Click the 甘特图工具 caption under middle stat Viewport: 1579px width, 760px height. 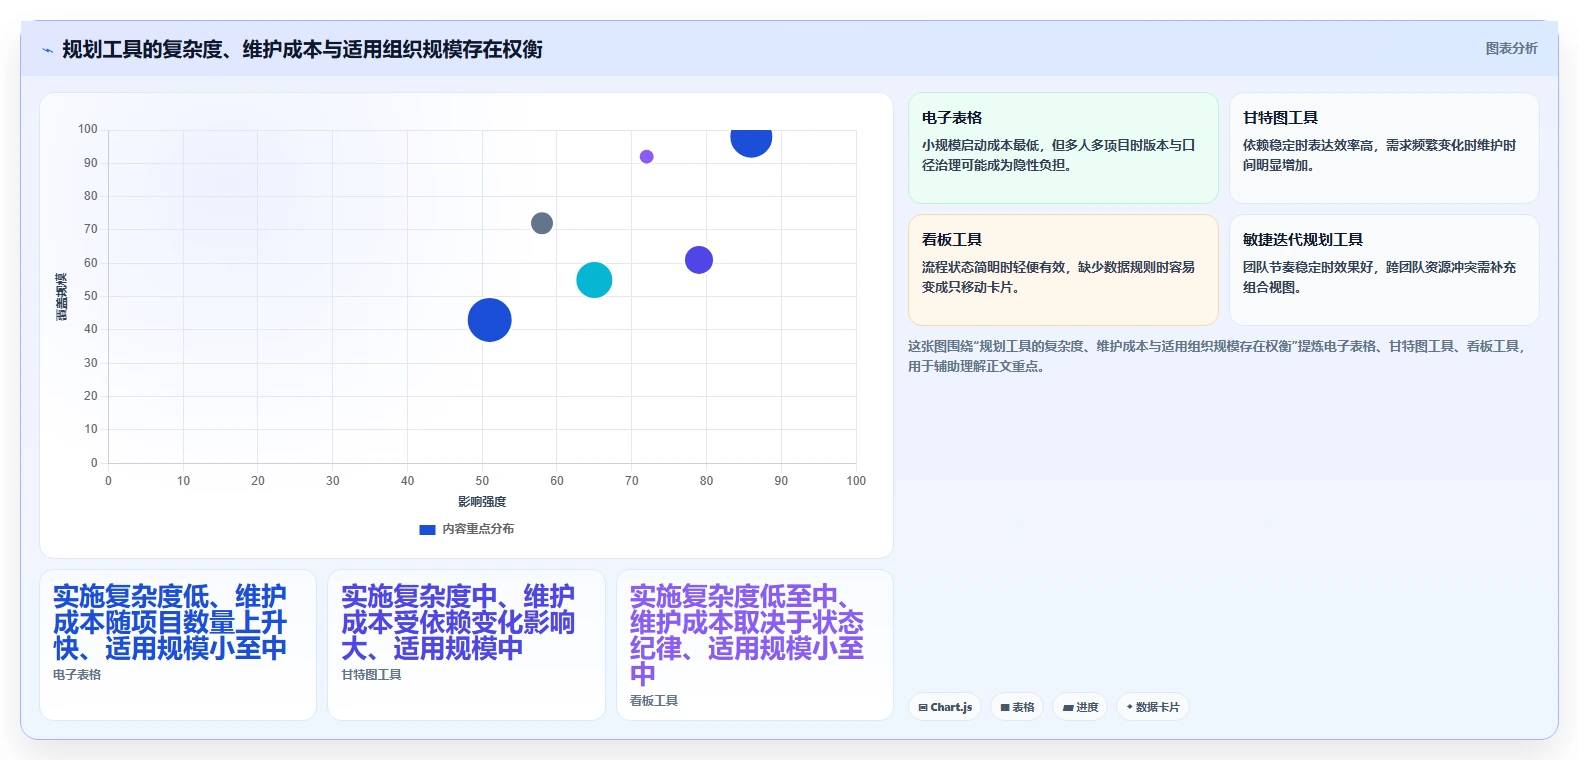click(x=371, y=675)
